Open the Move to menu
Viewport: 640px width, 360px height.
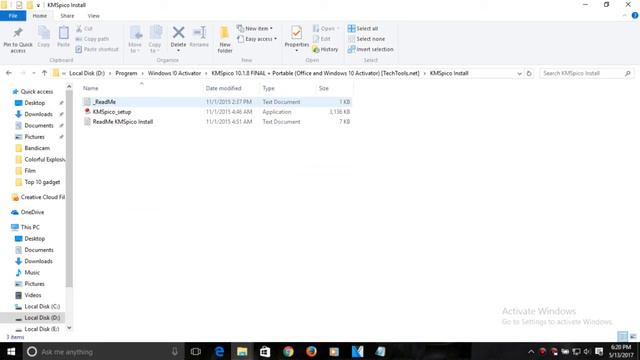click(135, 39)
